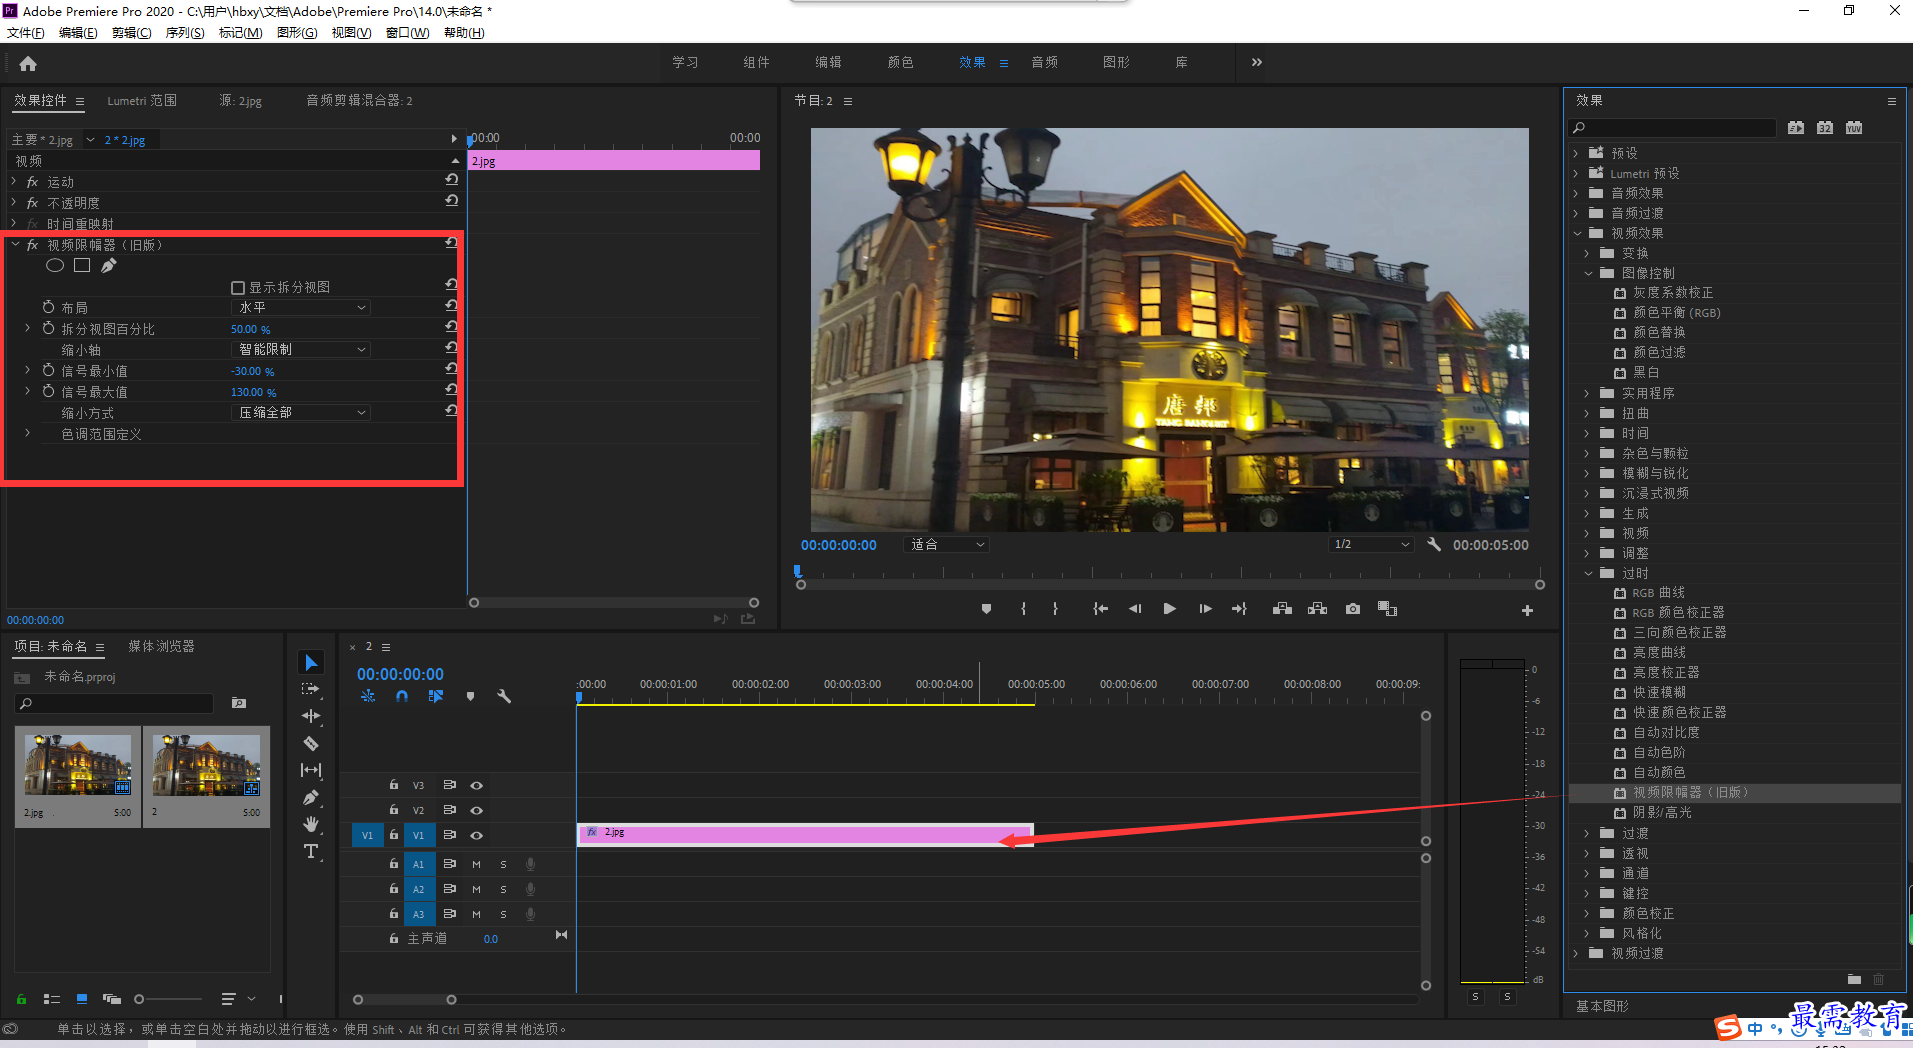
Task: Open Lumetri 范围 tab
Action: point(142,101)
